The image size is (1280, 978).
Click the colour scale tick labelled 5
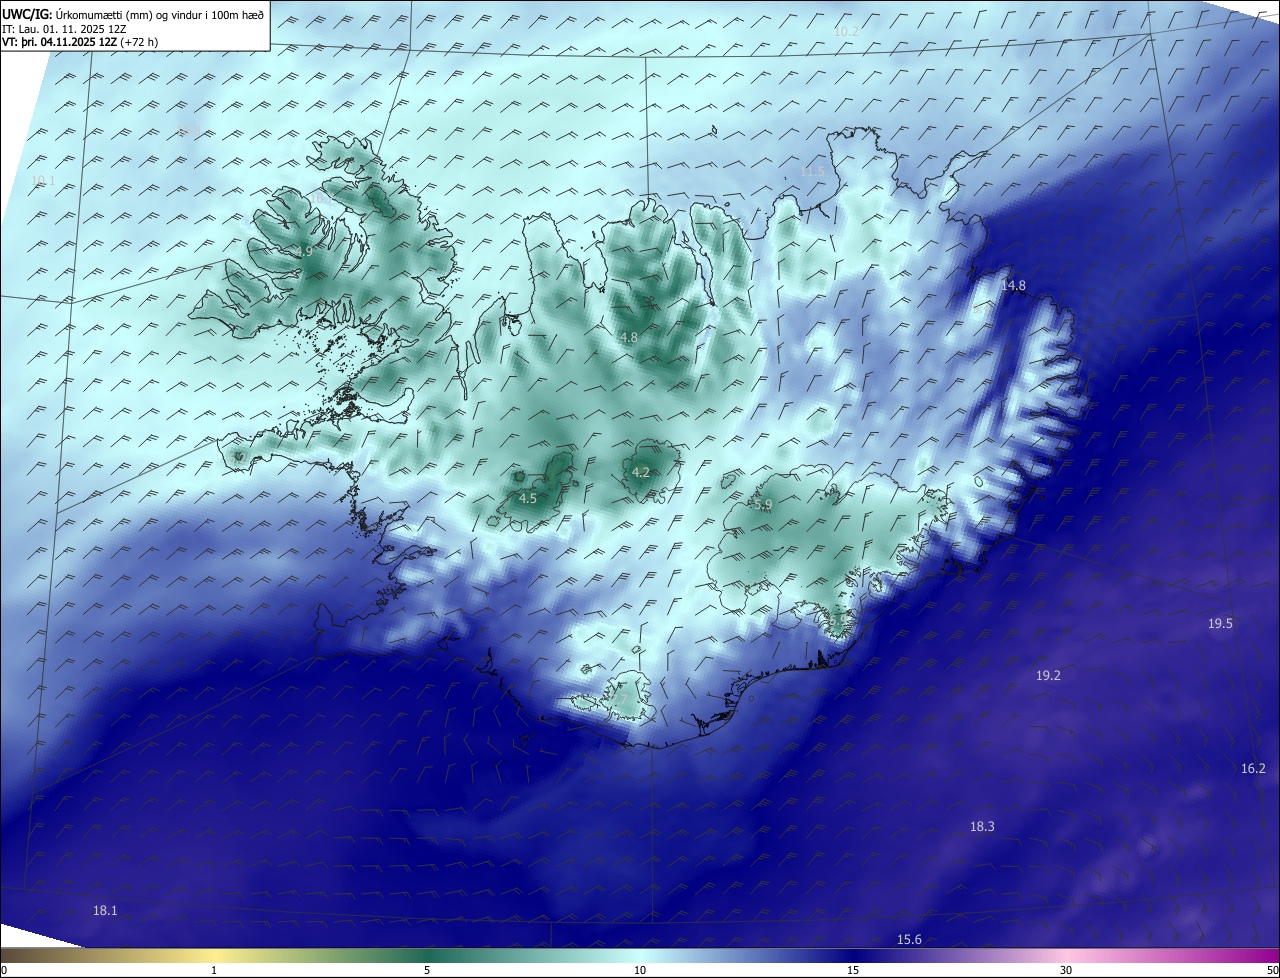427,971
